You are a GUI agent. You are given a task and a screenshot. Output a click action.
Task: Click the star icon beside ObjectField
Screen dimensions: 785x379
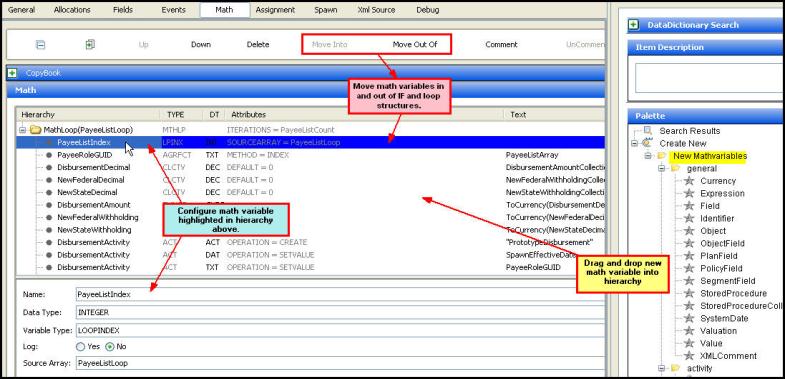pos(689,243)
